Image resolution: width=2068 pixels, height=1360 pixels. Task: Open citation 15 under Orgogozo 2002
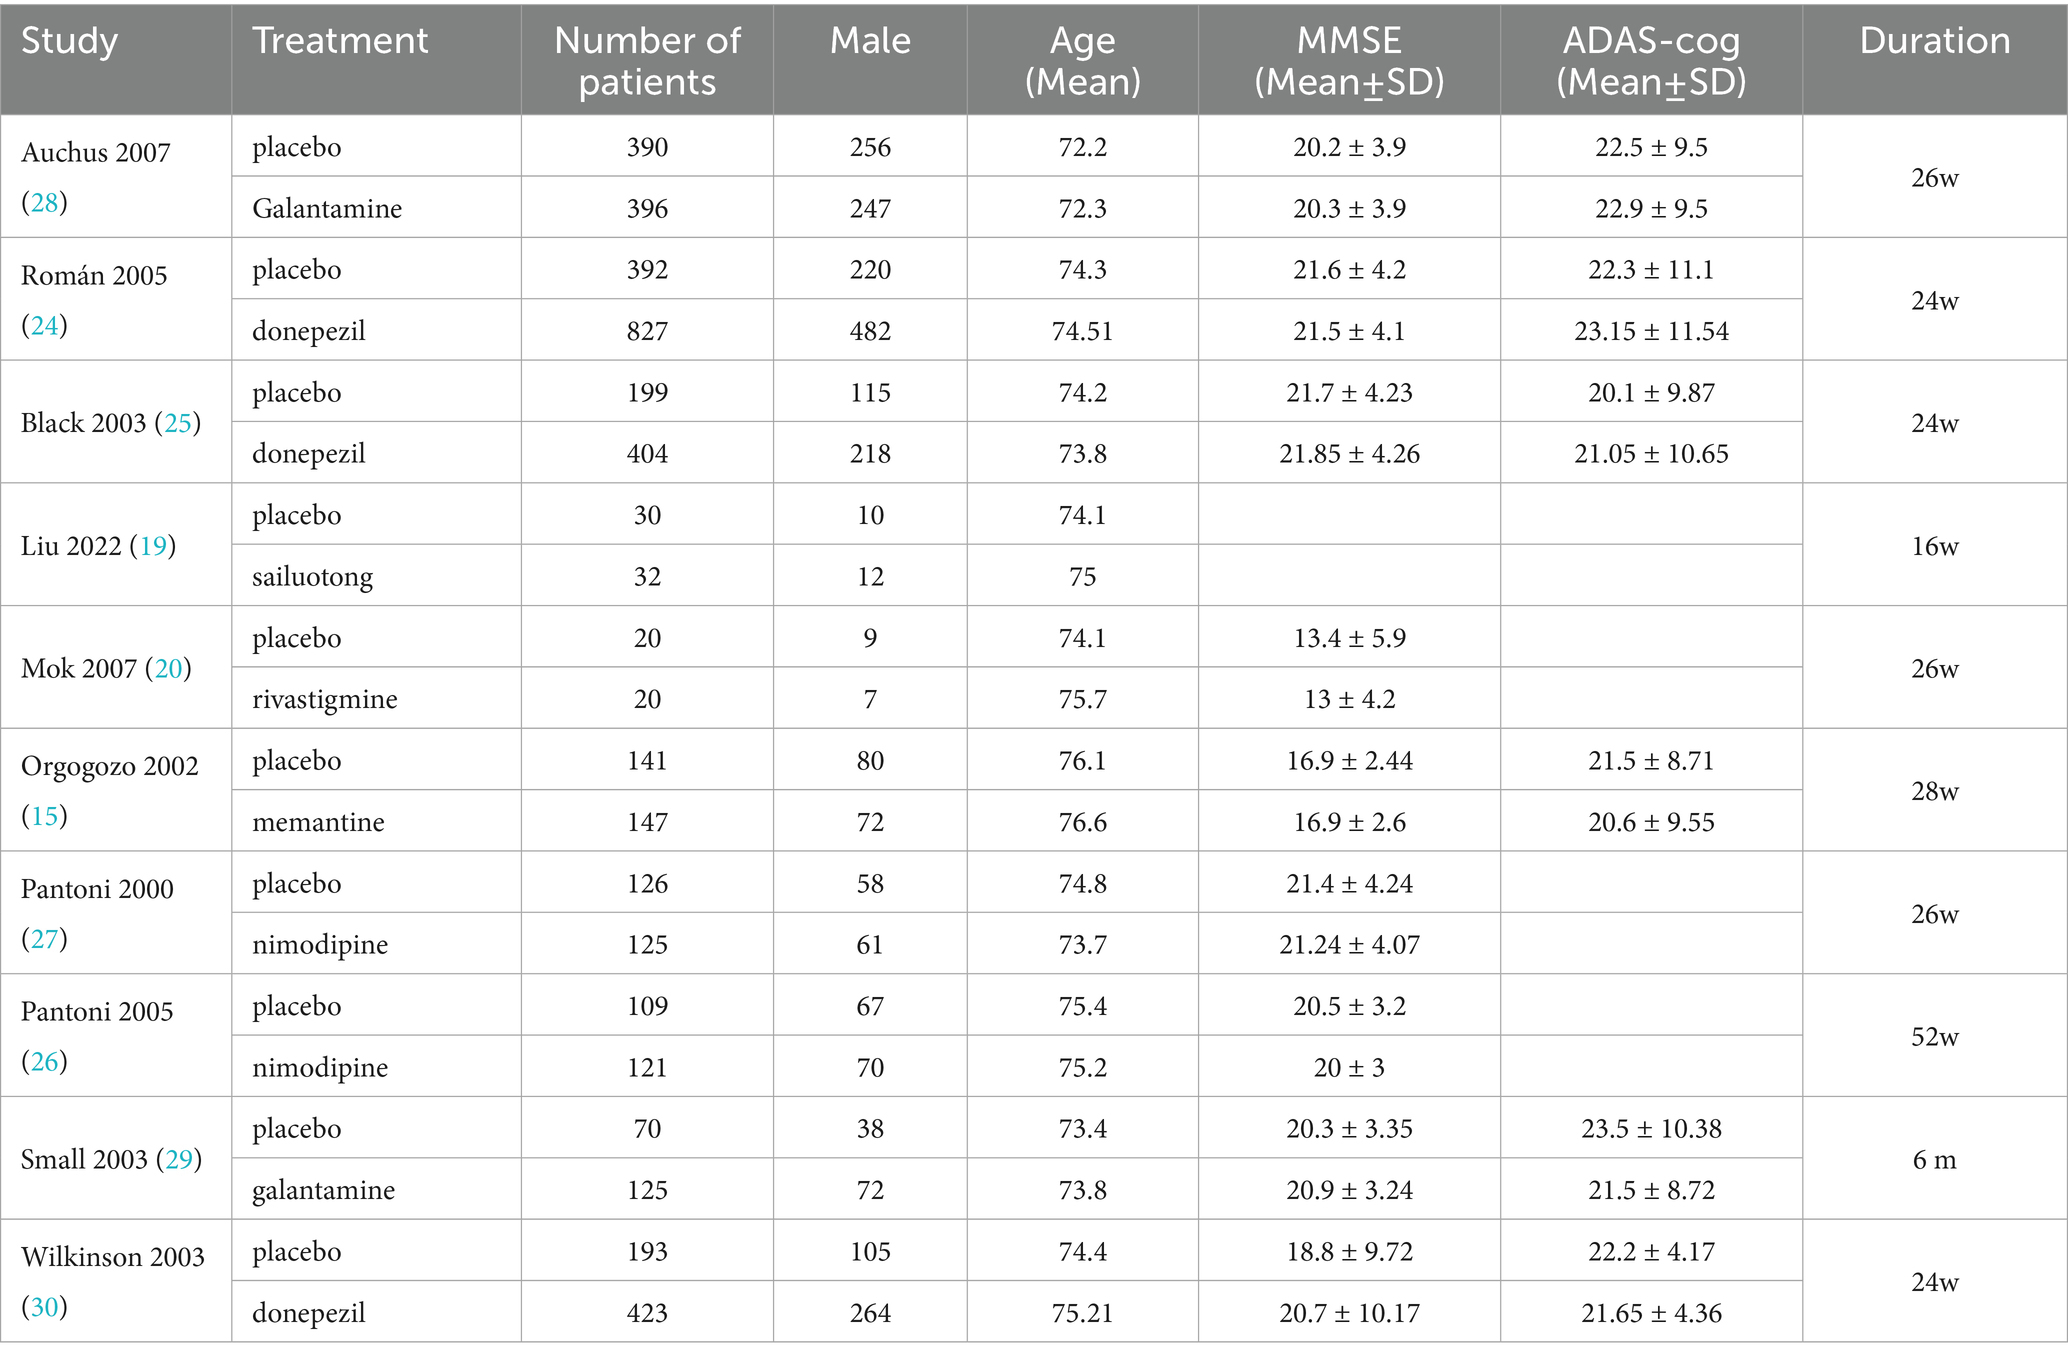click(x=44, y=816)
